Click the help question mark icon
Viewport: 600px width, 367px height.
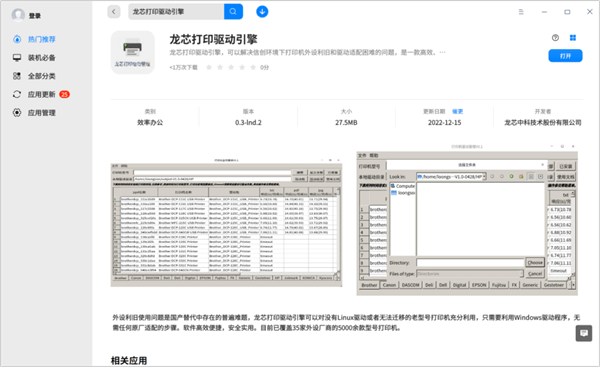point(555,38)
